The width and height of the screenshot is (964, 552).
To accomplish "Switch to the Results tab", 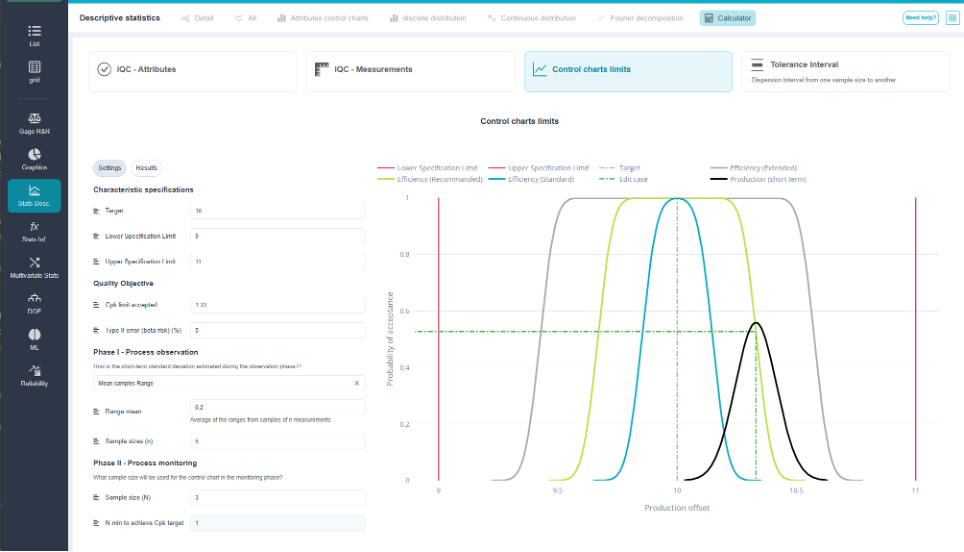I will [x=146, y=168].
